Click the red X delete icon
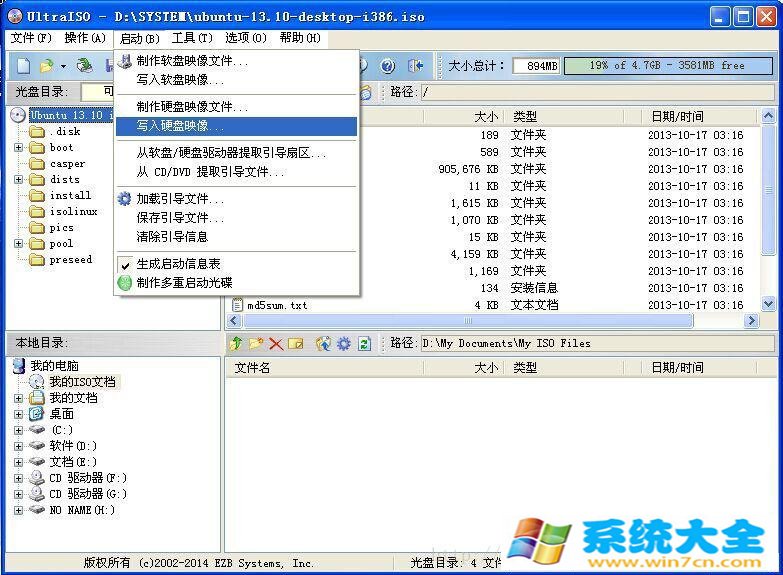783x575 pixels. (x=276, y=343)
